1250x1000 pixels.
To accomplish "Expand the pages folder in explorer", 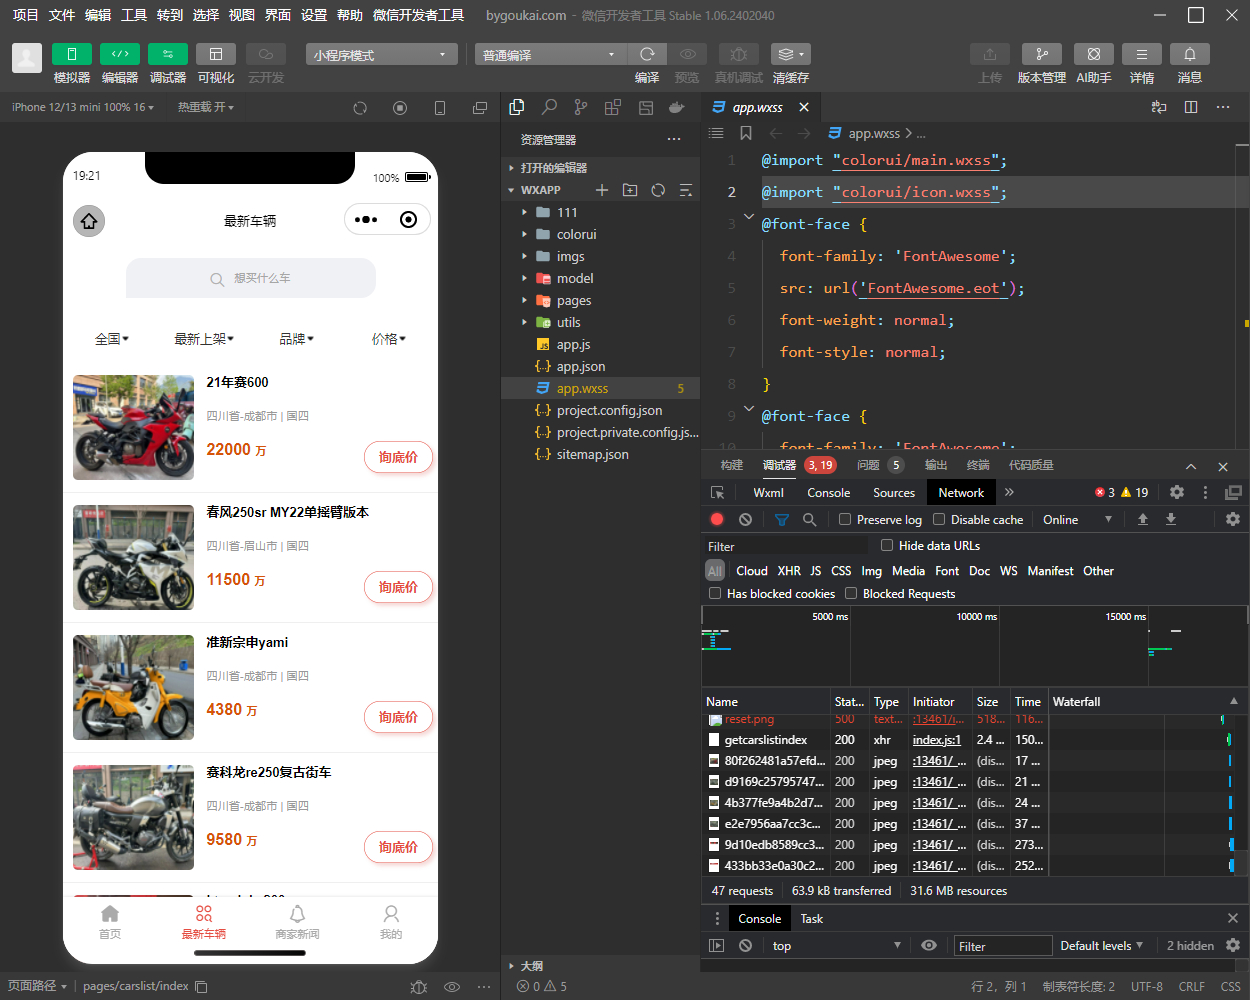I will (573, 300).
